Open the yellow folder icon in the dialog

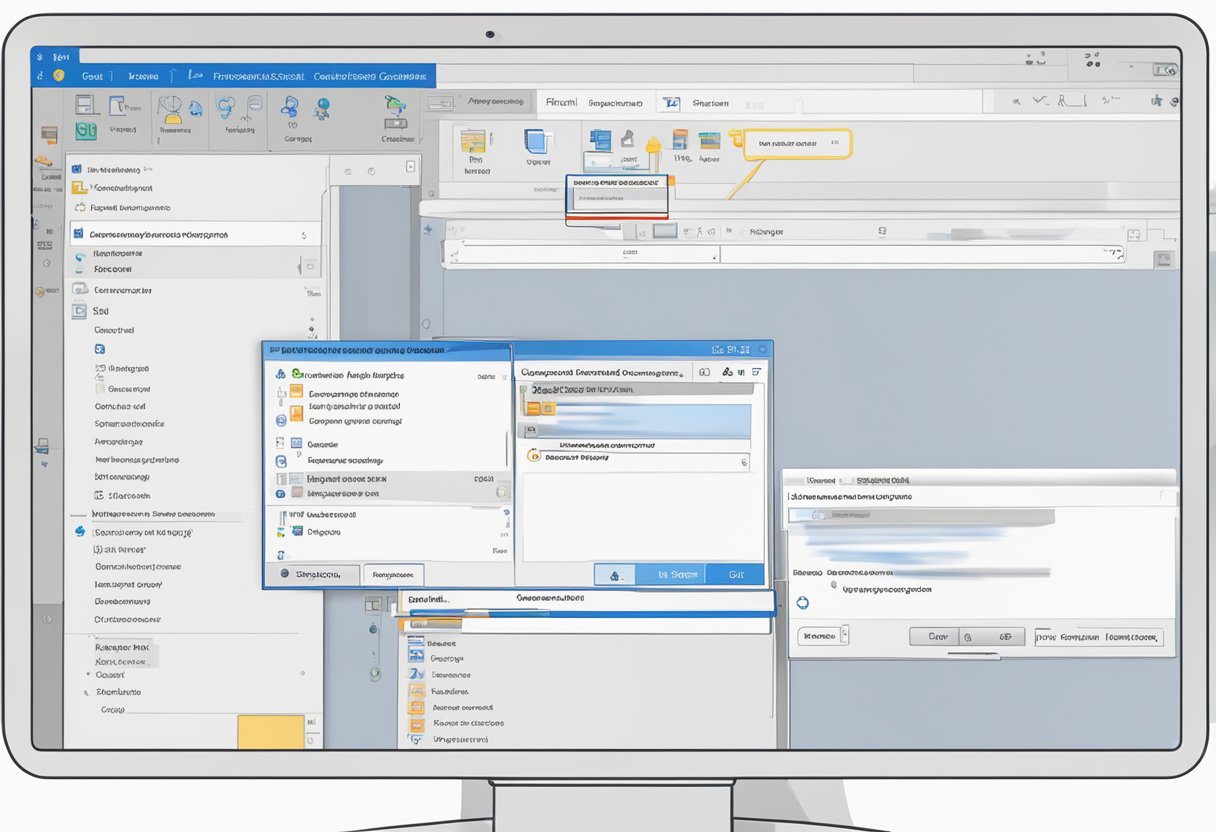coord(297,391)
